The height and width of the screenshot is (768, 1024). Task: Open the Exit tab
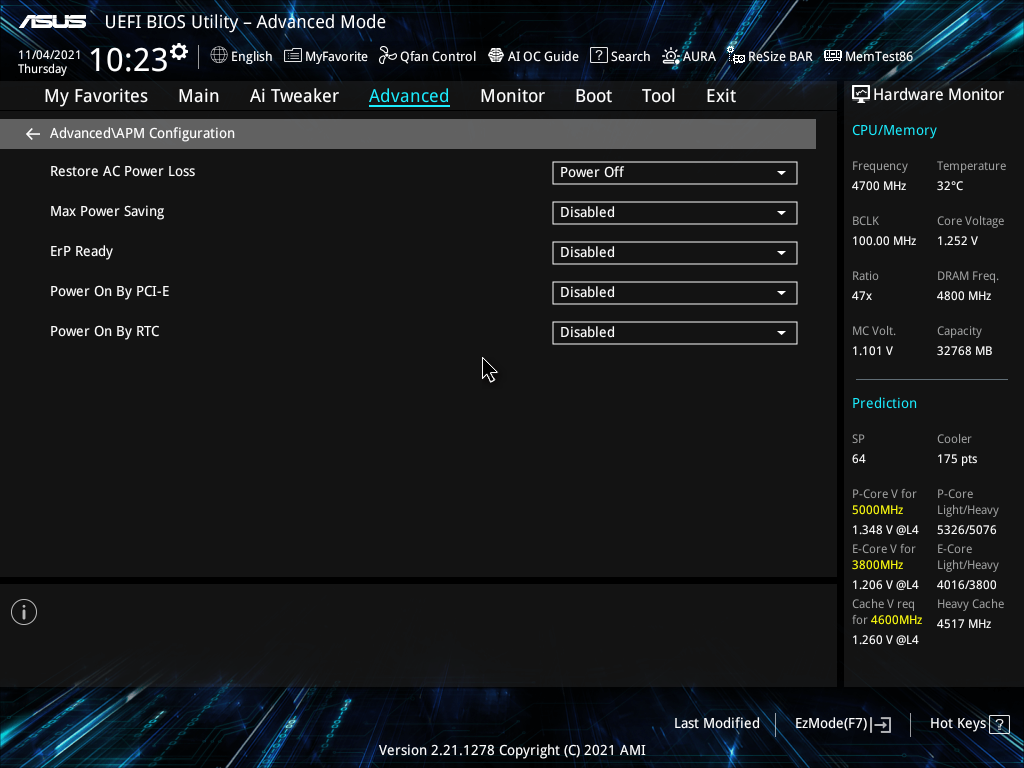pos(721,96)
